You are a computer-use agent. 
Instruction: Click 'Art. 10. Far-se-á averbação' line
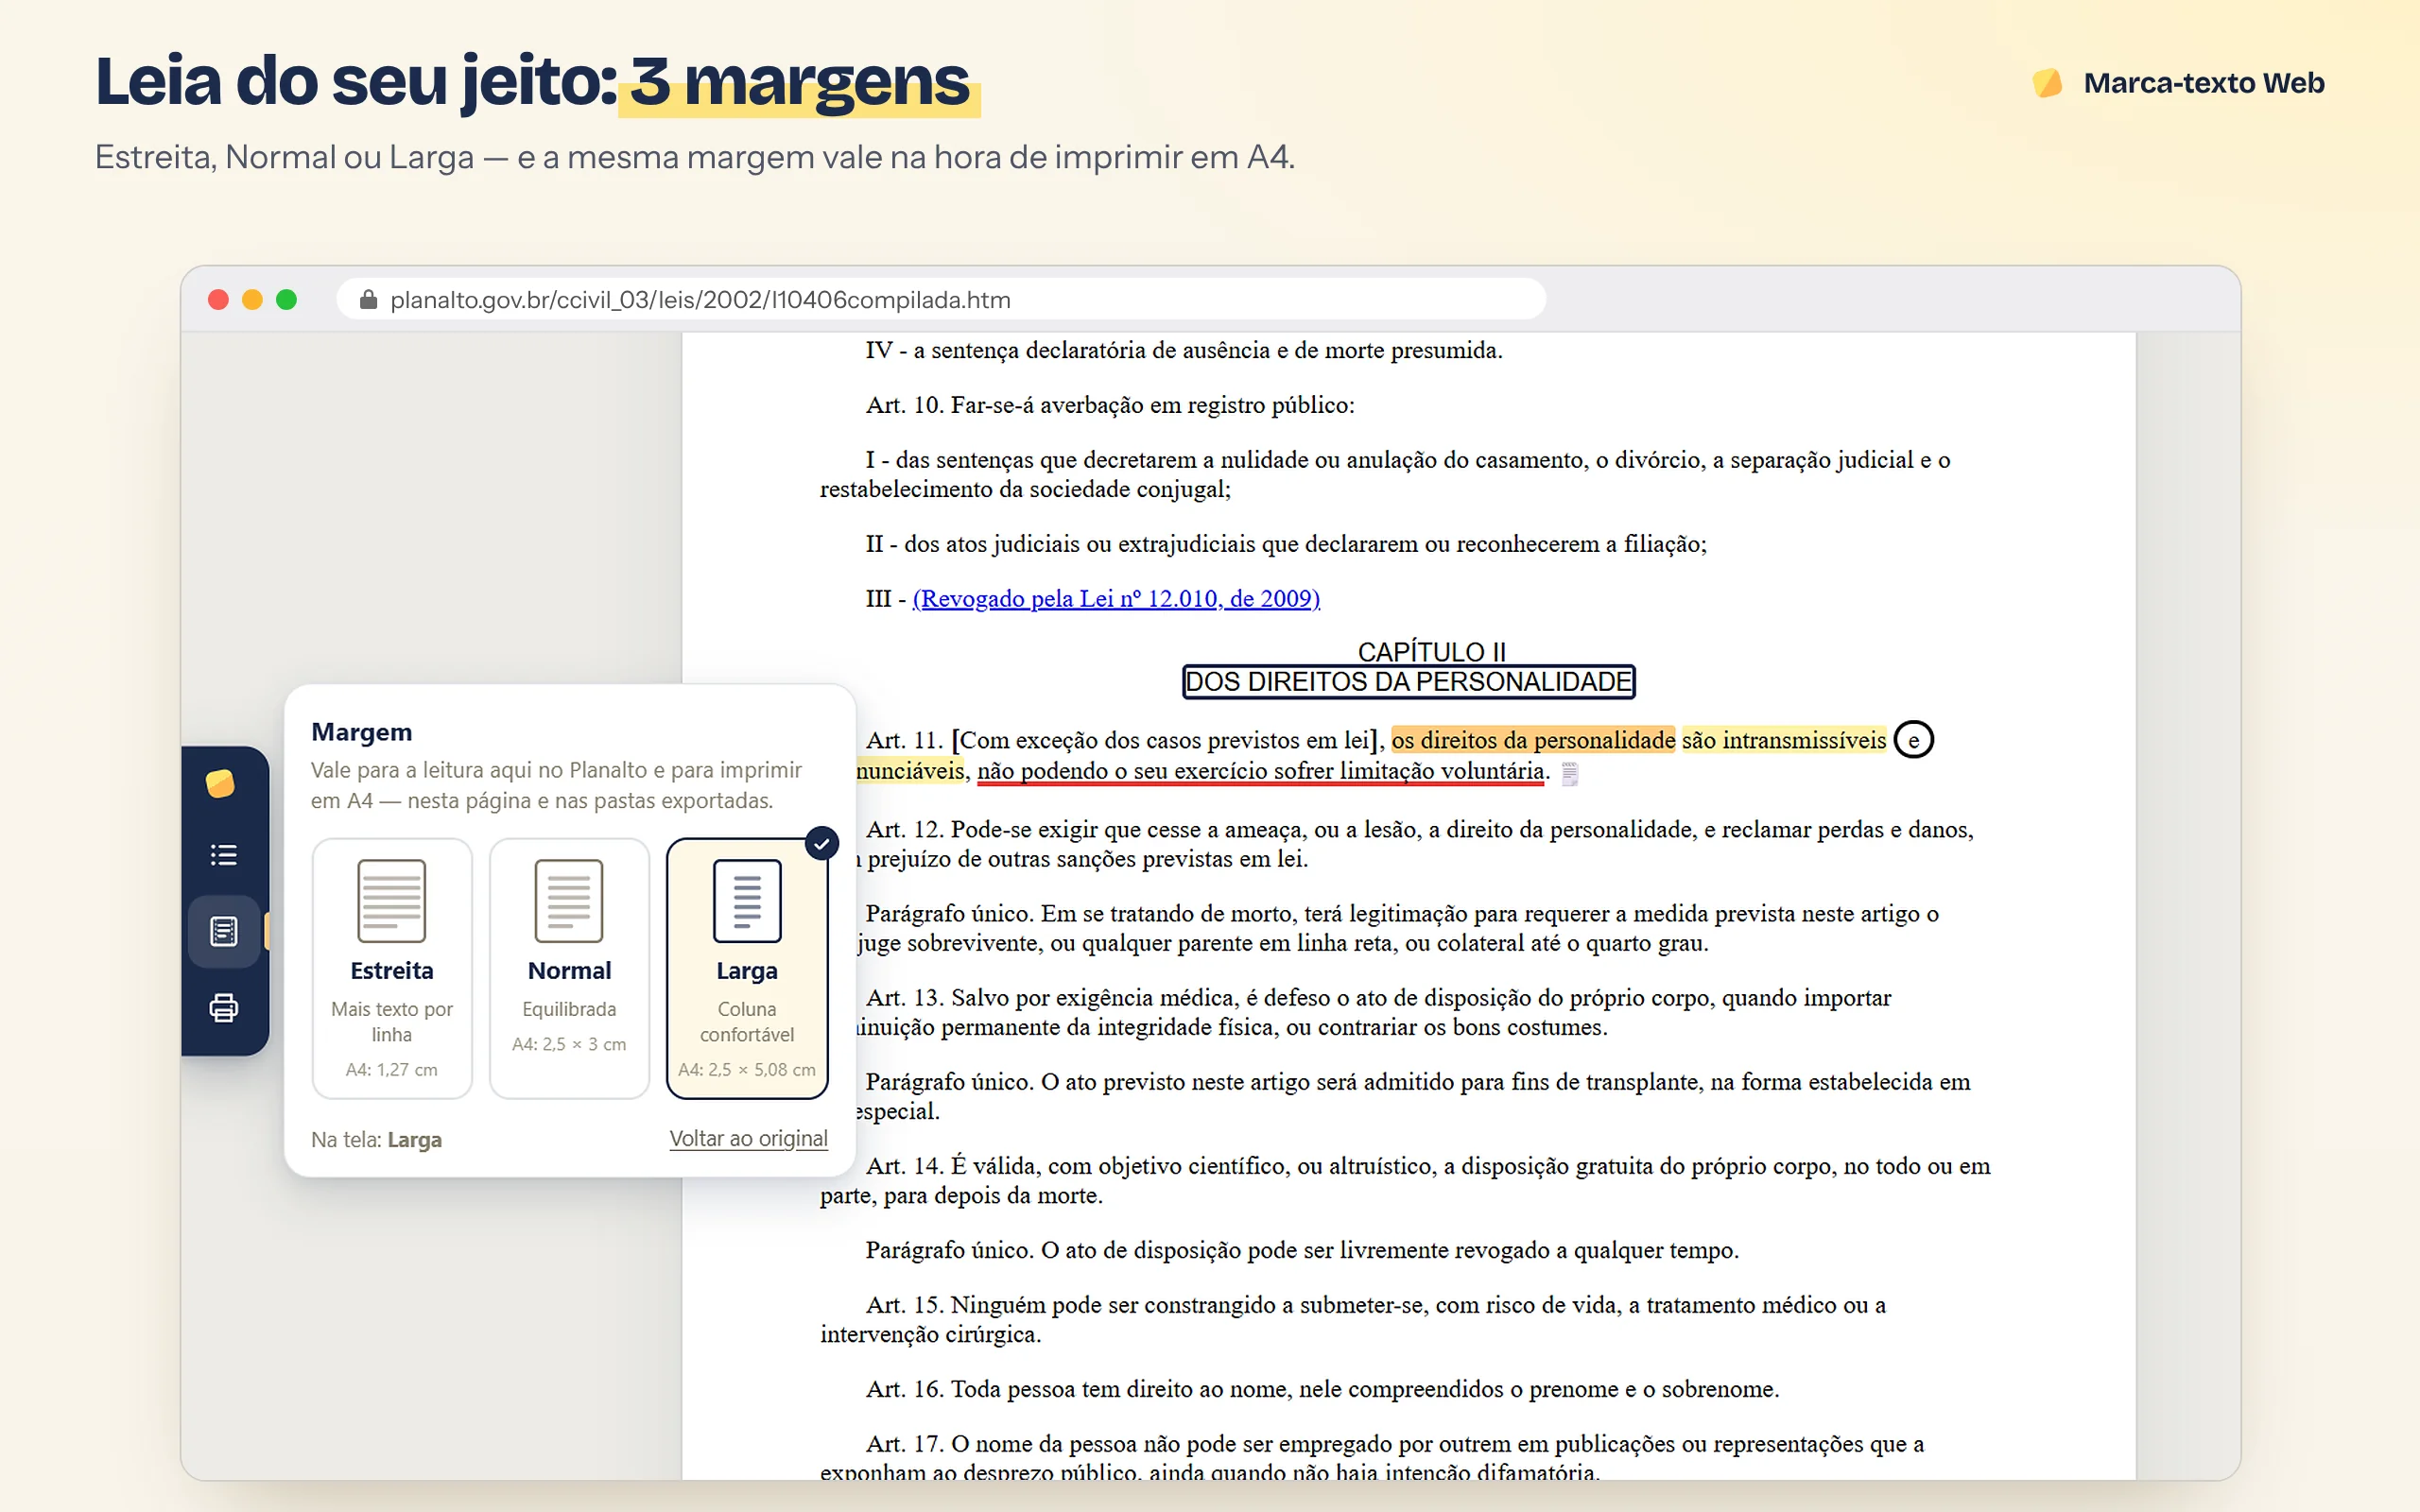(x=1110, y=405)
